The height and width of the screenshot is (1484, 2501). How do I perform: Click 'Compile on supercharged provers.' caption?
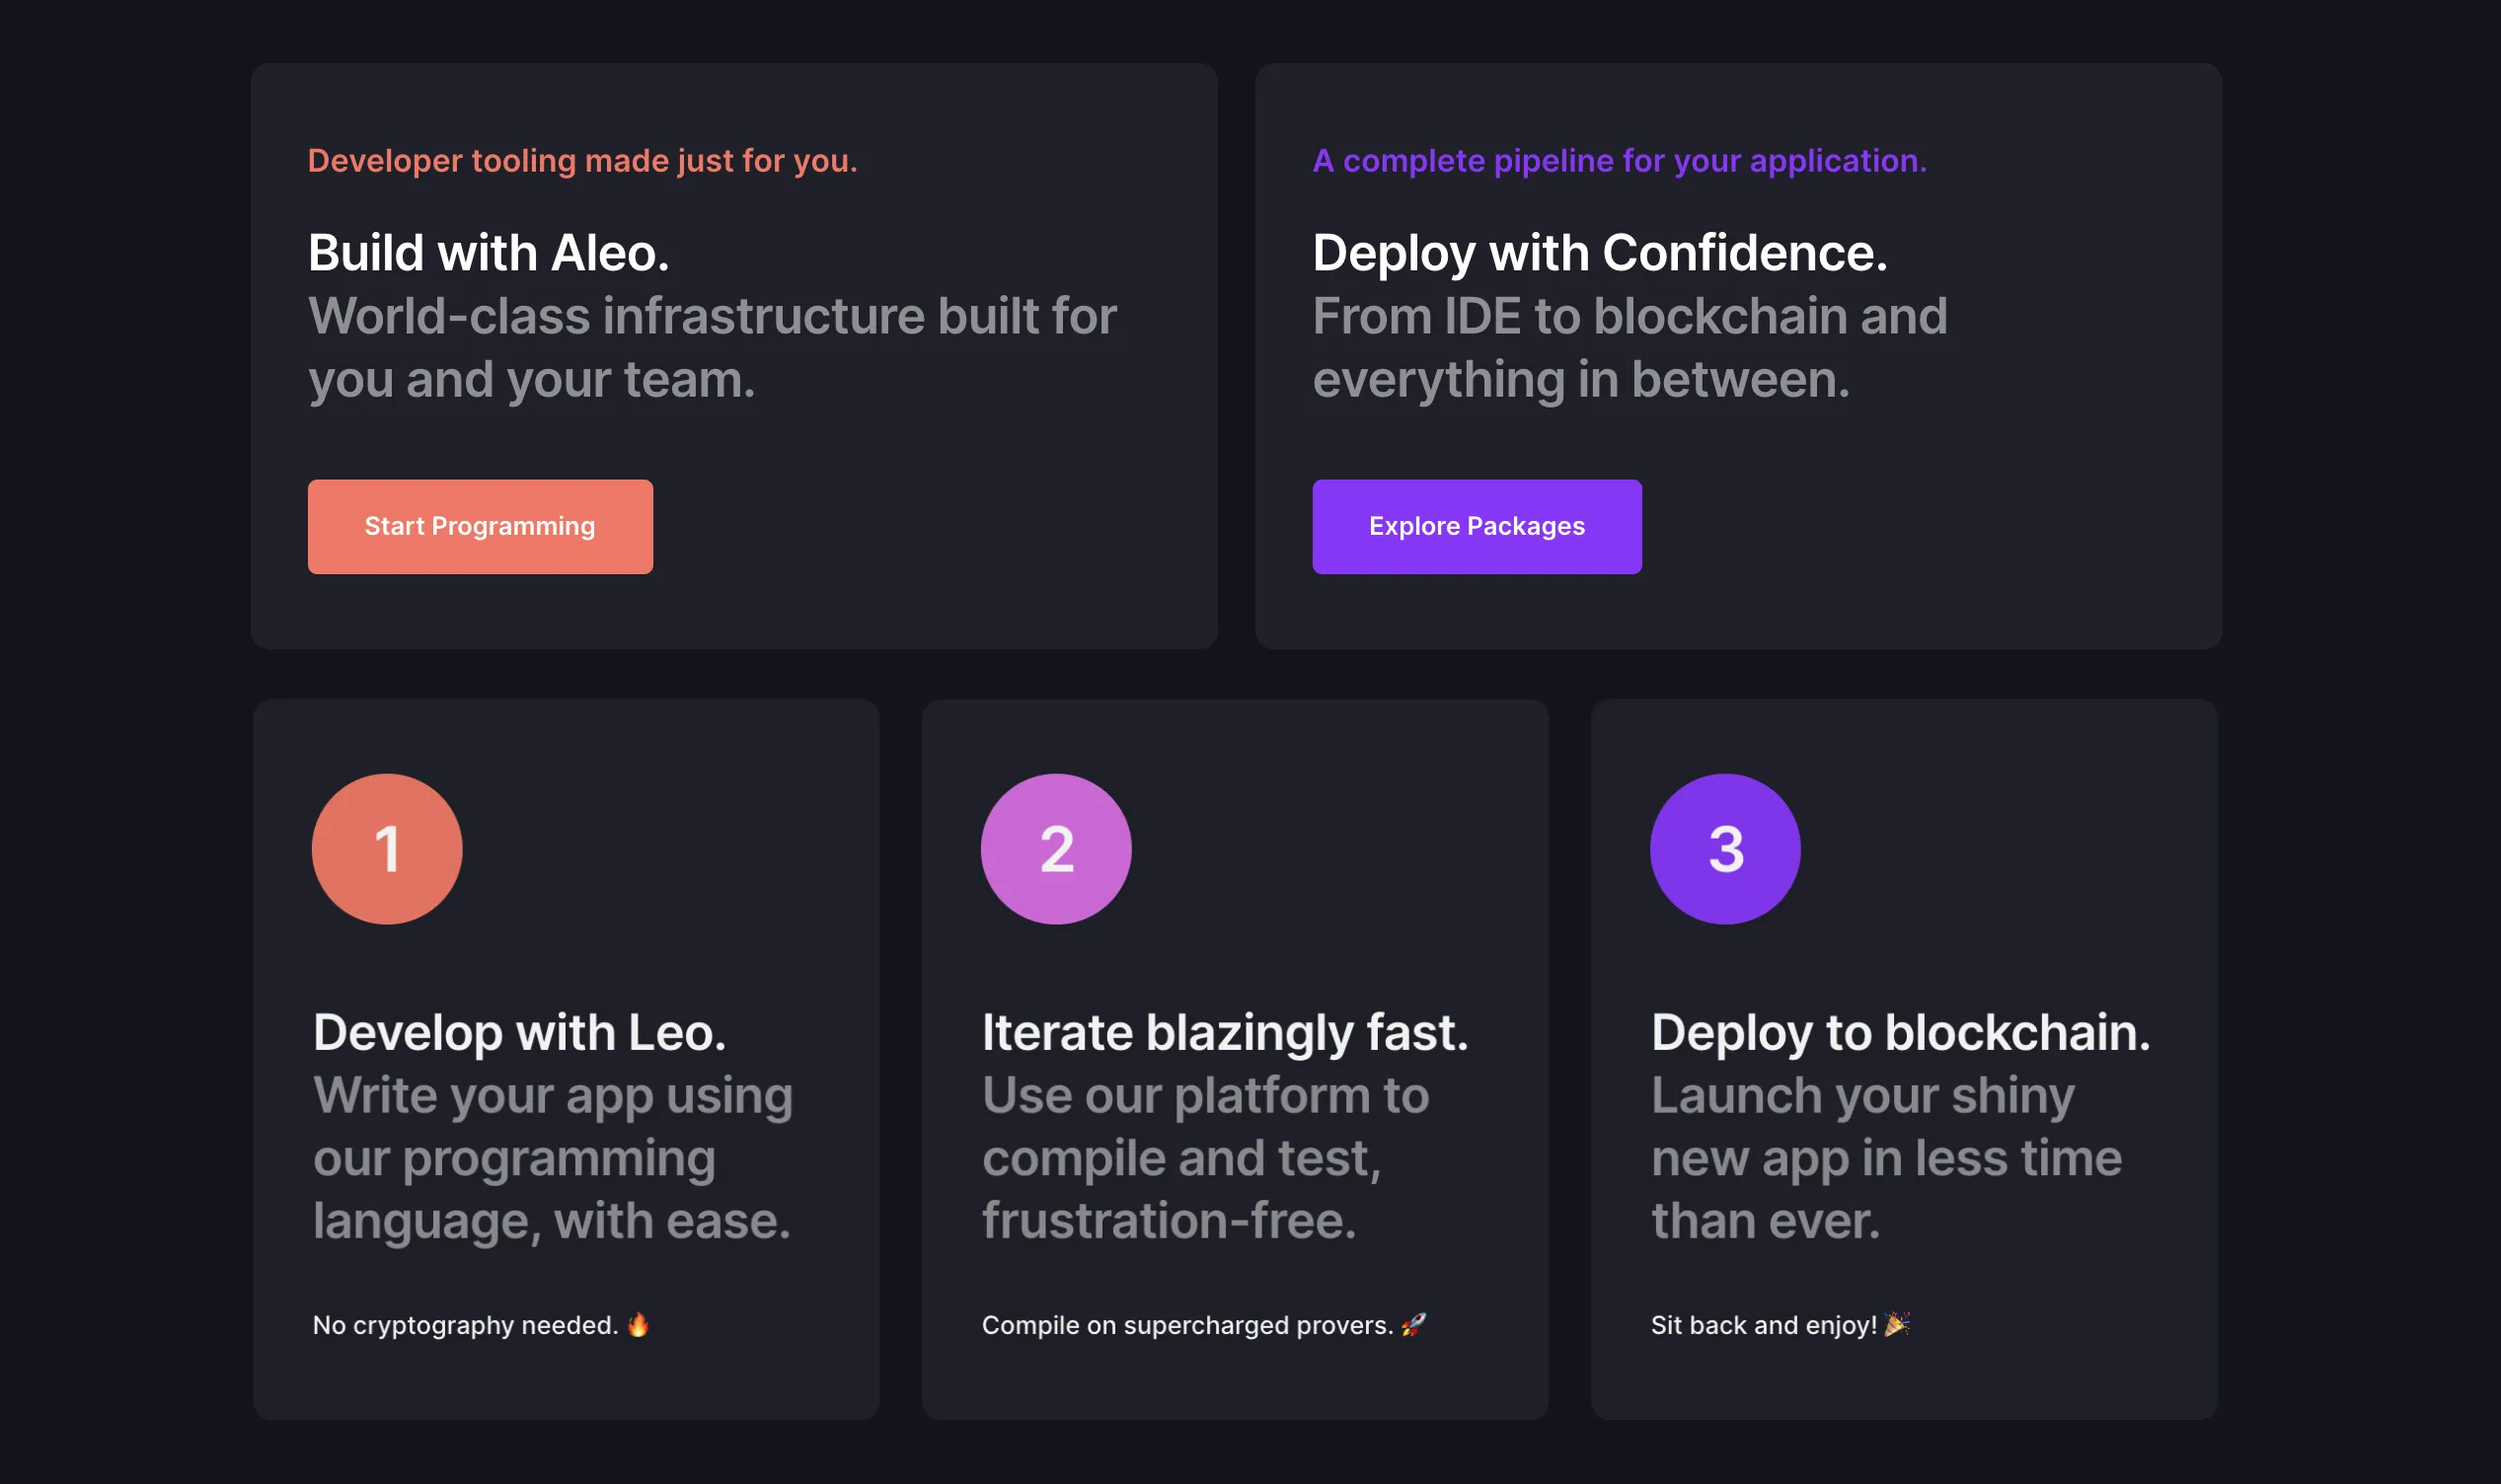pyautogui.click(x=1187, y=1325)
